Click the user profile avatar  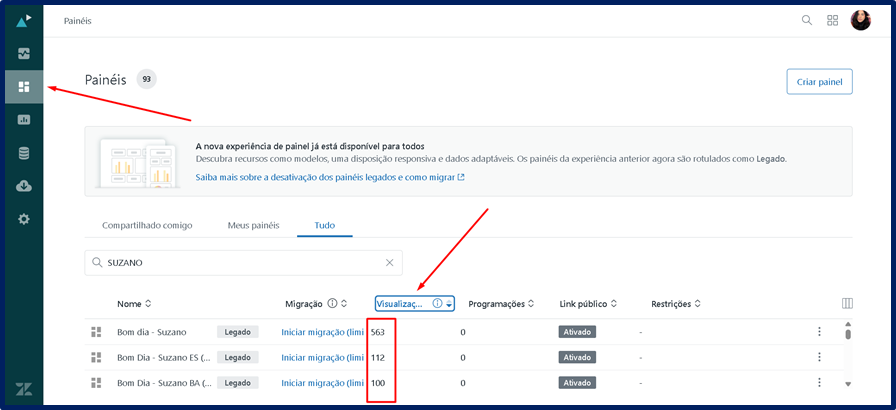coord(861,20)
